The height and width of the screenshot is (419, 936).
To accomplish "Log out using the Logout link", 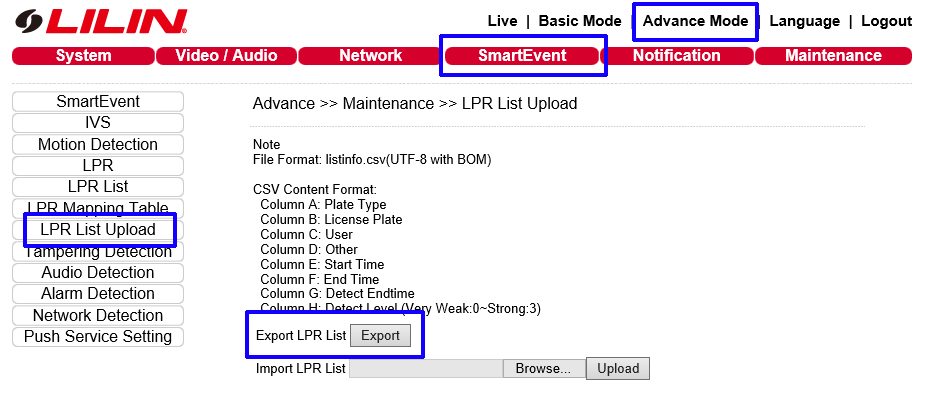I will point(886,21).
